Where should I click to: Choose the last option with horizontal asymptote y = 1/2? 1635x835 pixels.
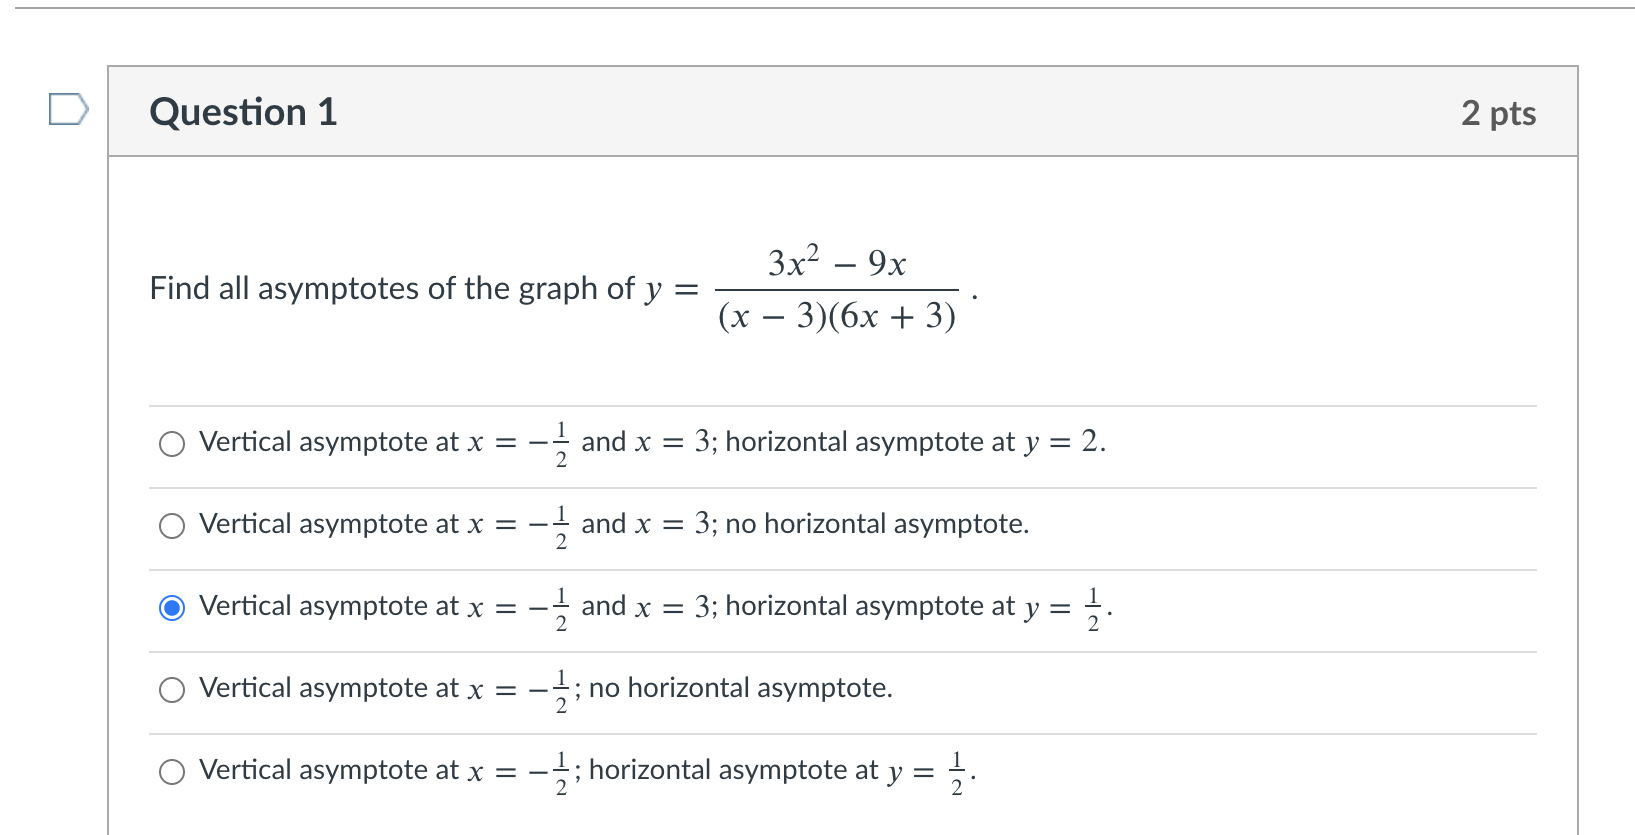172,771
